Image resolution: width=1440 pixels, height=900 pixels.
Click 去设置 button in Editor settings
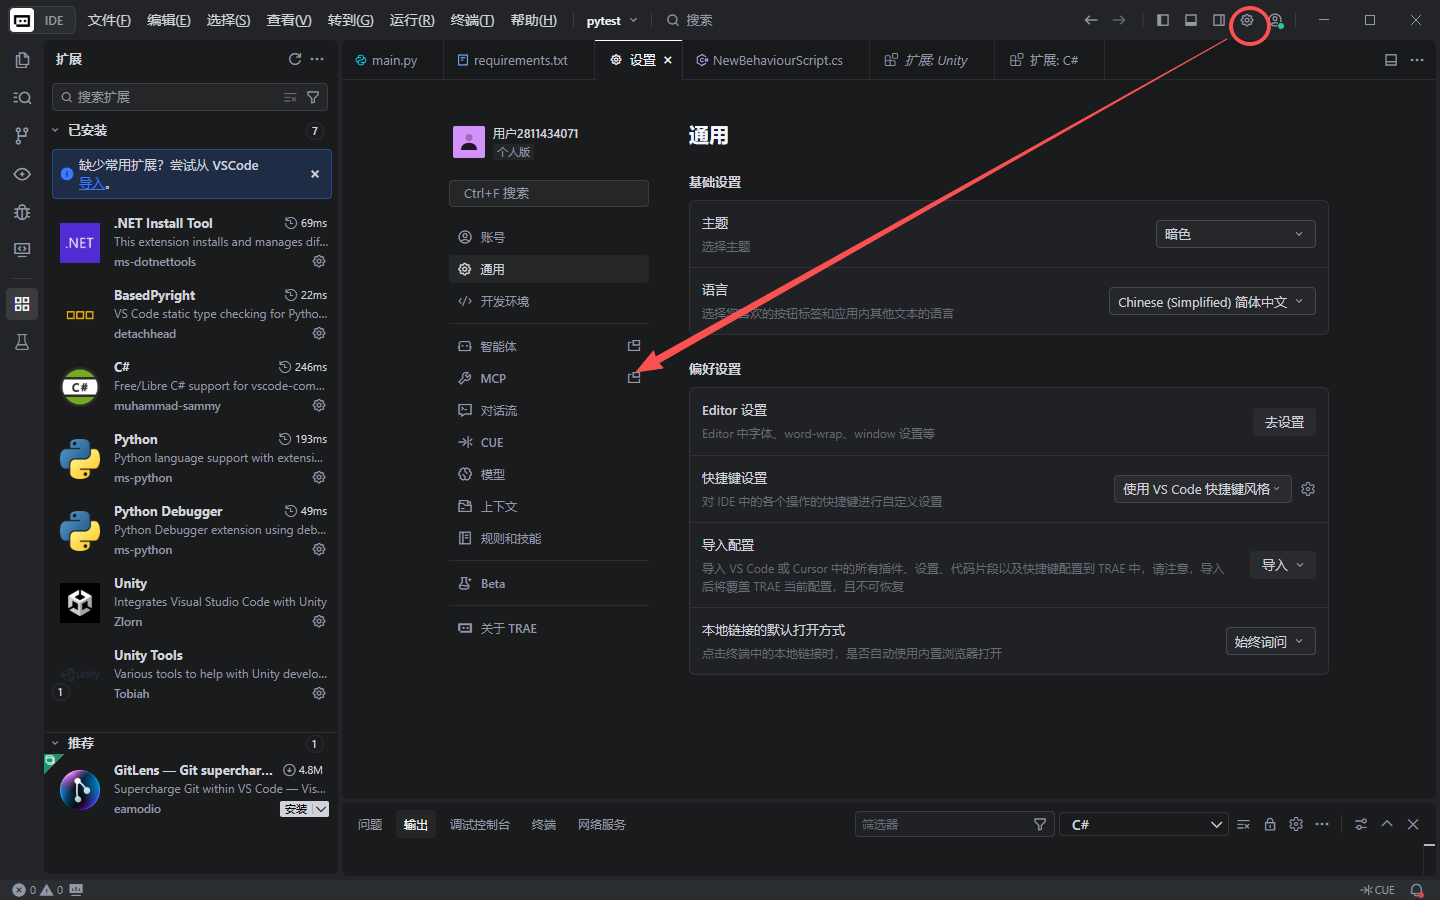tap(1284, 421)
